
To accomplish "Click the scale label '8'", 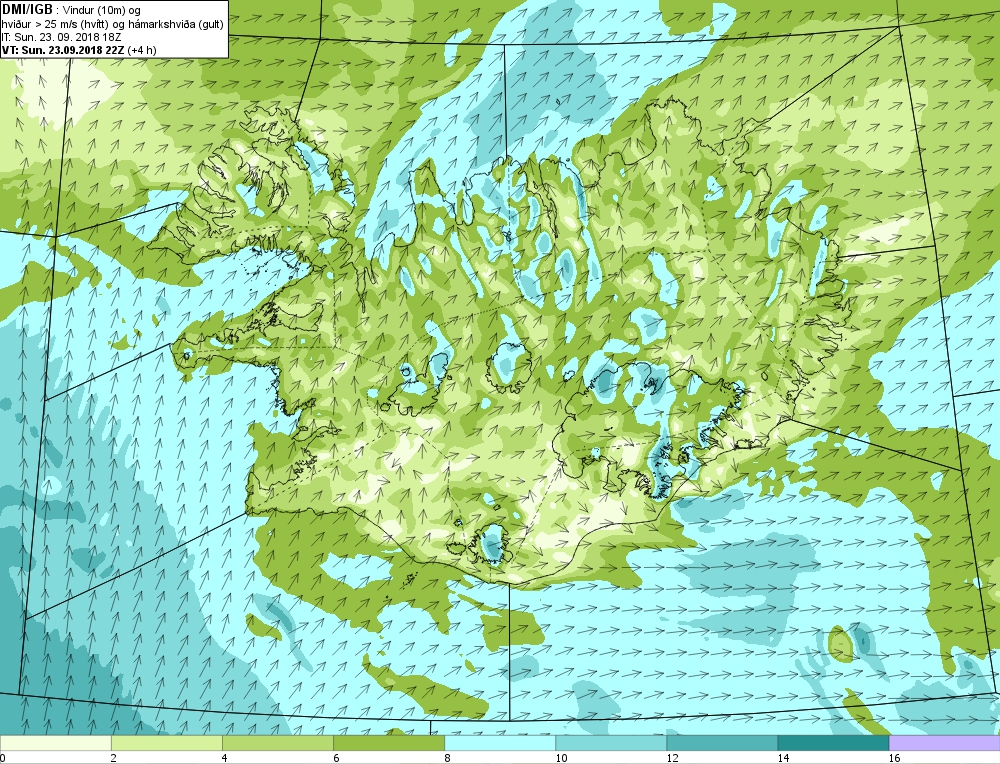I will (x=447, y=758).
